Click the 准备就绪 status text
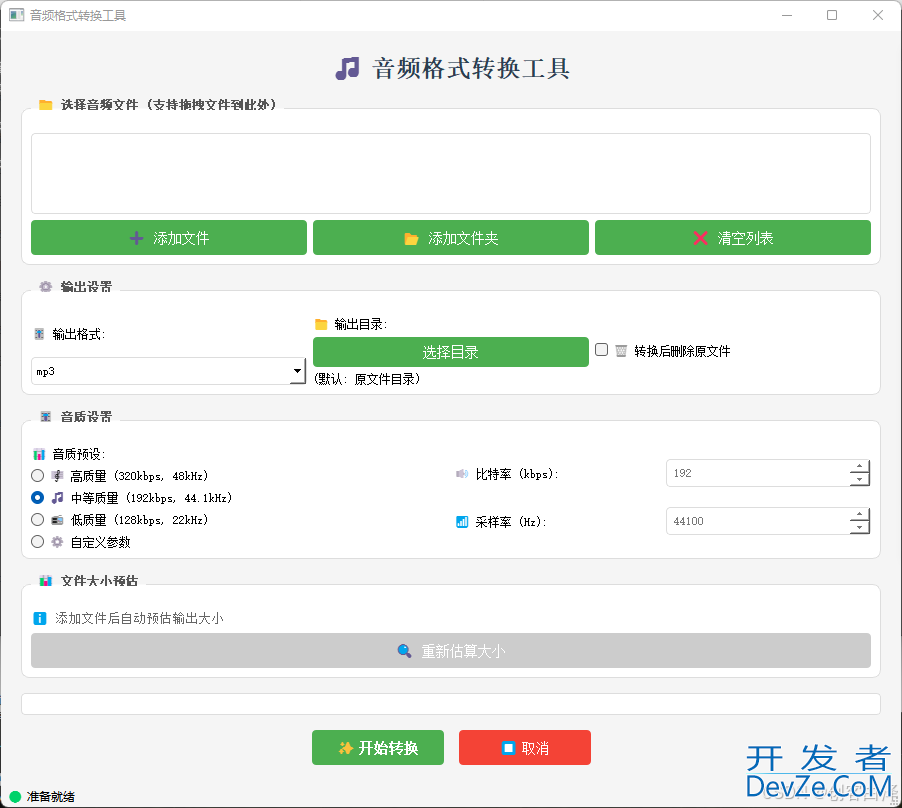902x808 pixels. [x=51, y=796]
